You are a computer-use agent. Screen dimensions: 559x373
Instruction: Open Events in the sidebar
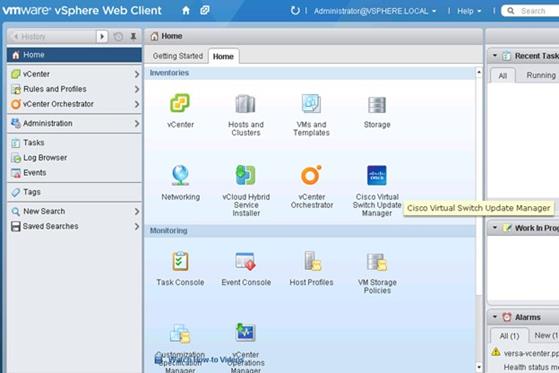click(74, 173)
